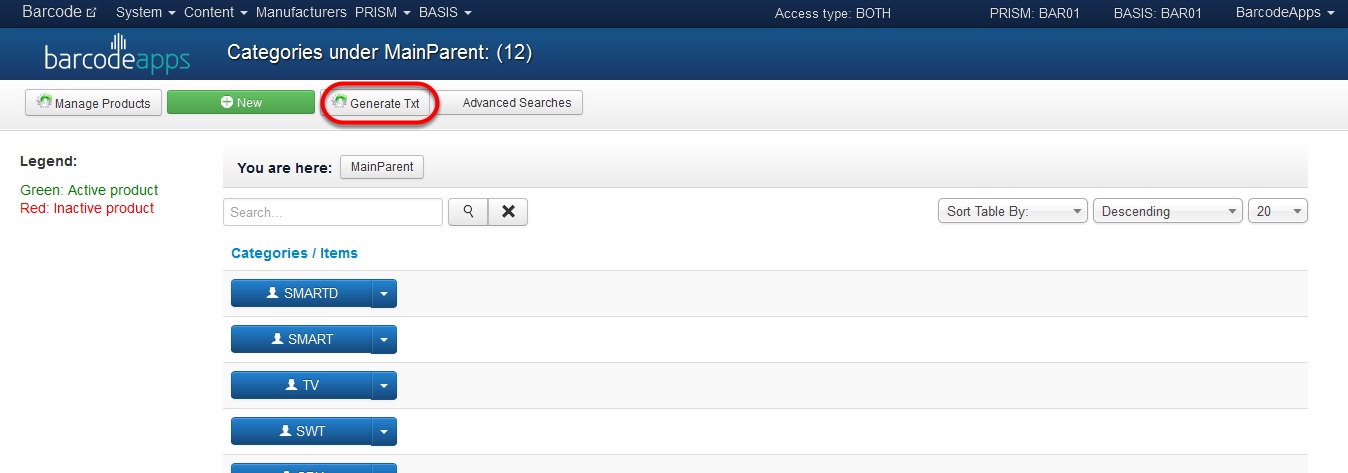Viewport: 1348px width, 473px height.
Task: Click the MainParent breadcrumb button
Action: click(x=382, y=167)
